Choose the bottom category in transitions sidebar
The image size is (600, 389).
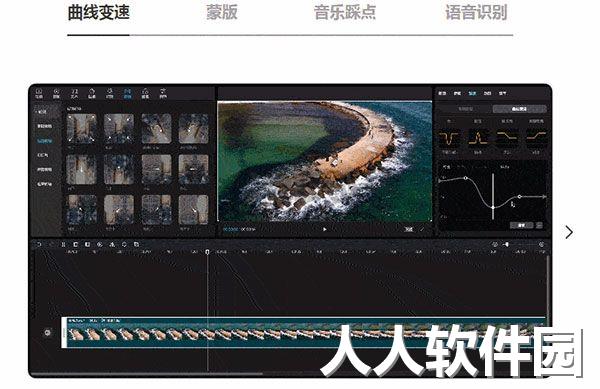pyautogui.click(x=44, y=184)
